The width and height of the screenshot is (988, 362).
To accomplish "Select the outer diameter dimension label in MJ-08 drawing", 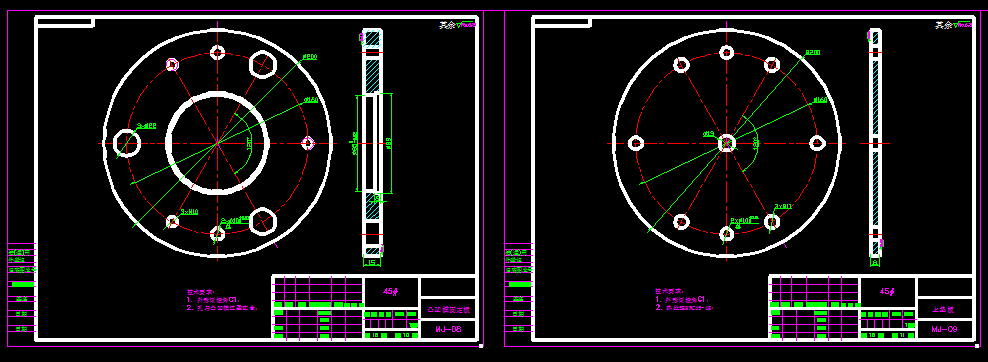I will [x=309, y=57].
